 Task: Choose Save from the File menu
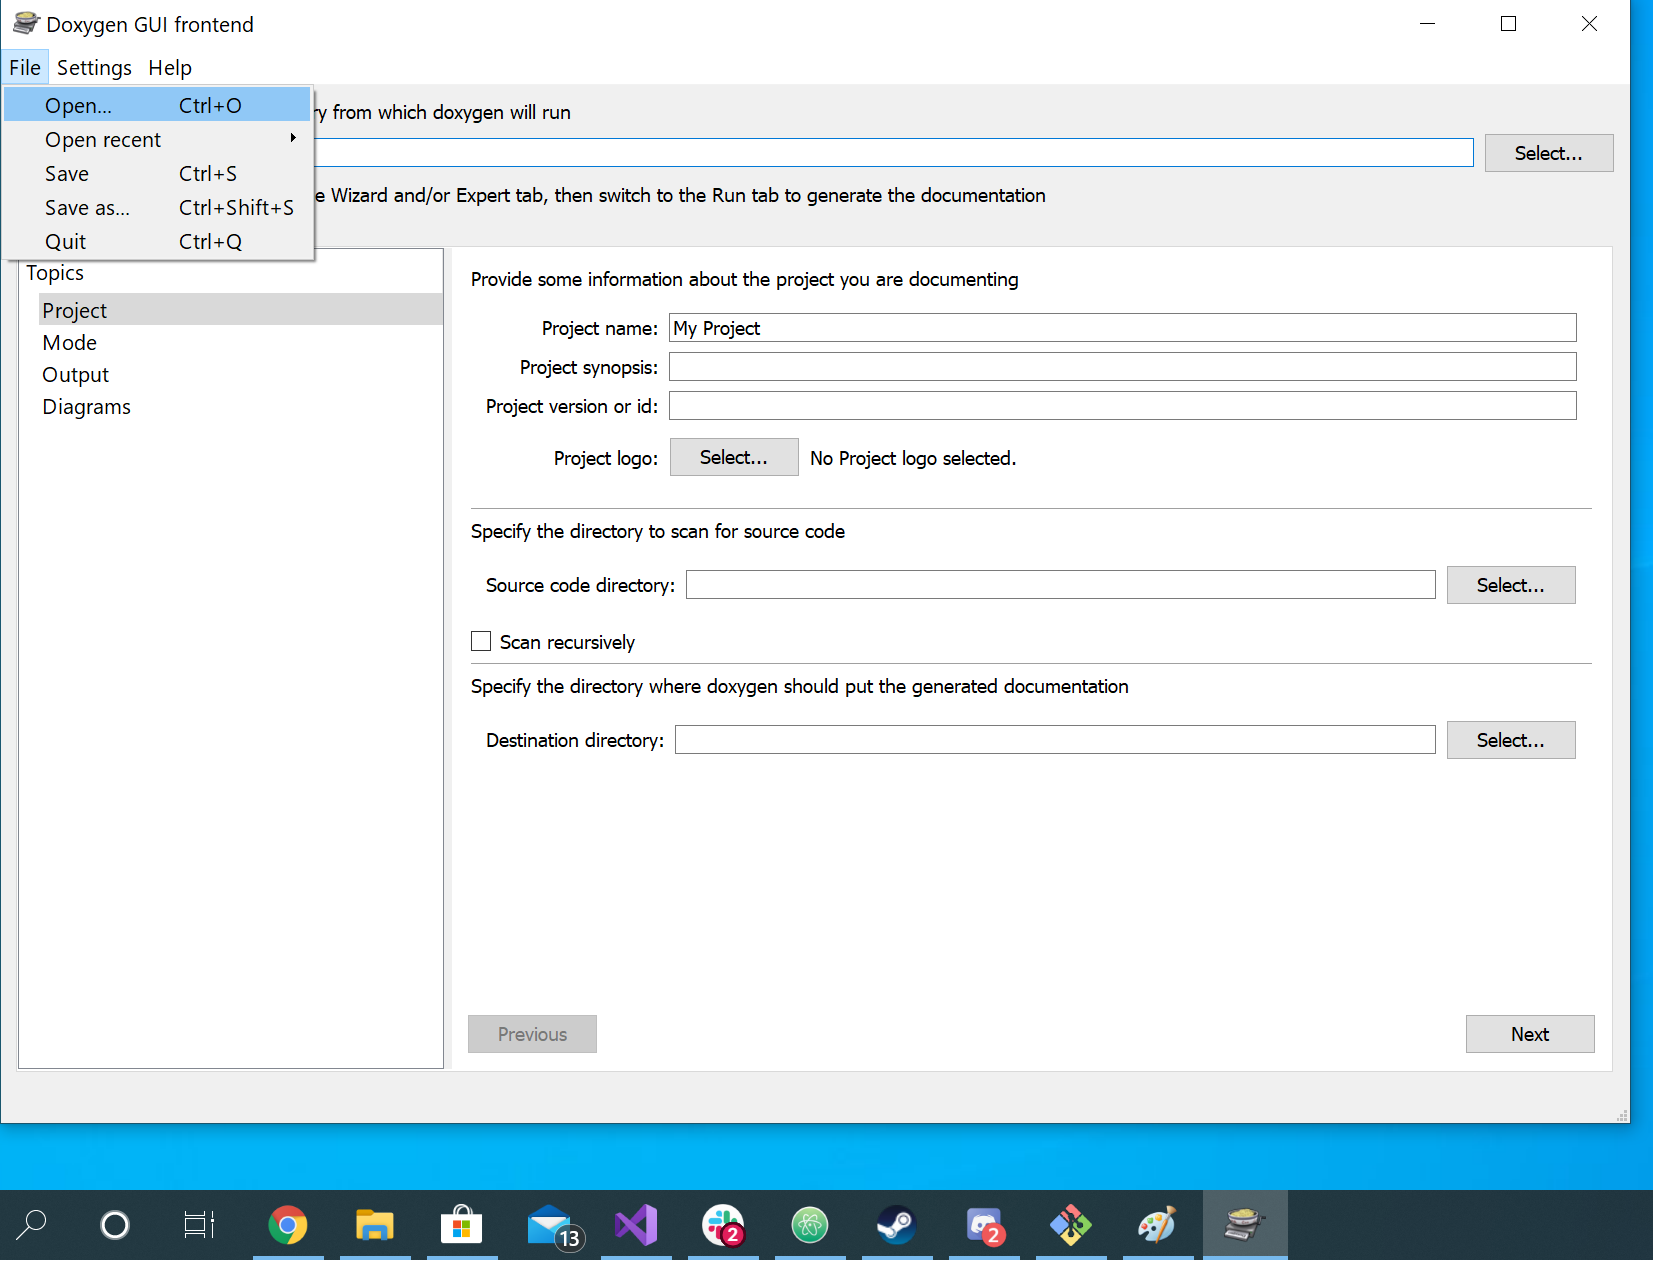tap(157, 173)
